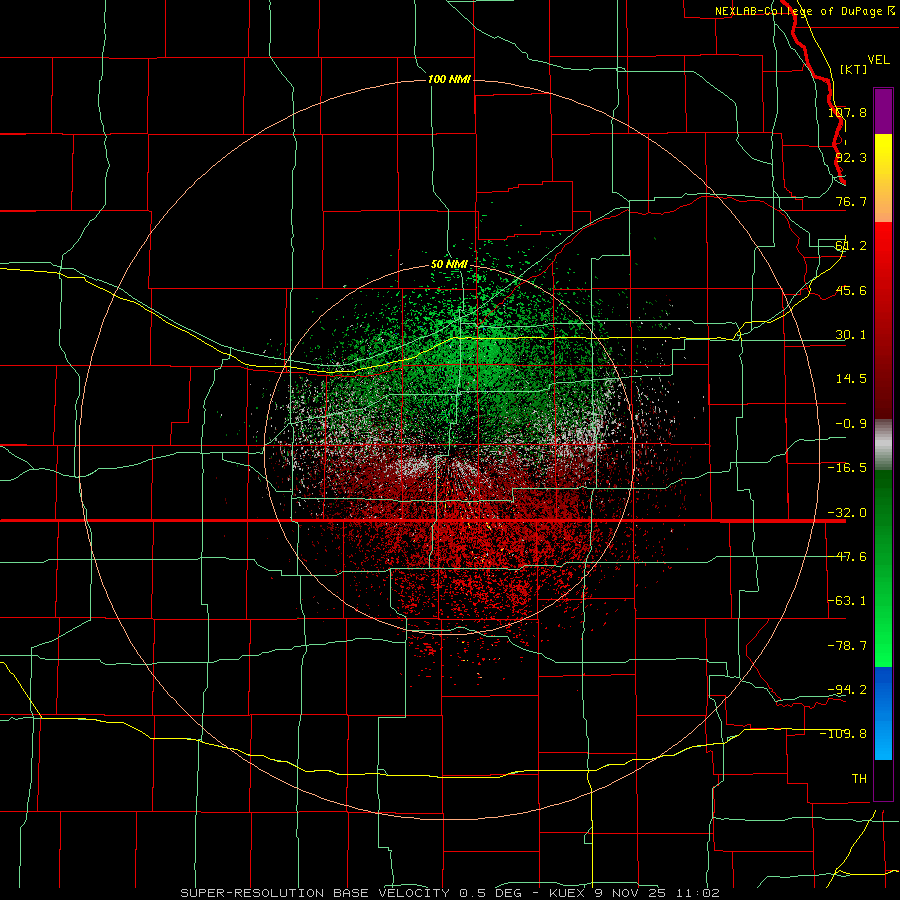This screenshot has height=900, width=900.
Task: Click the -47.6 velocity scale value
Action: 847,557
